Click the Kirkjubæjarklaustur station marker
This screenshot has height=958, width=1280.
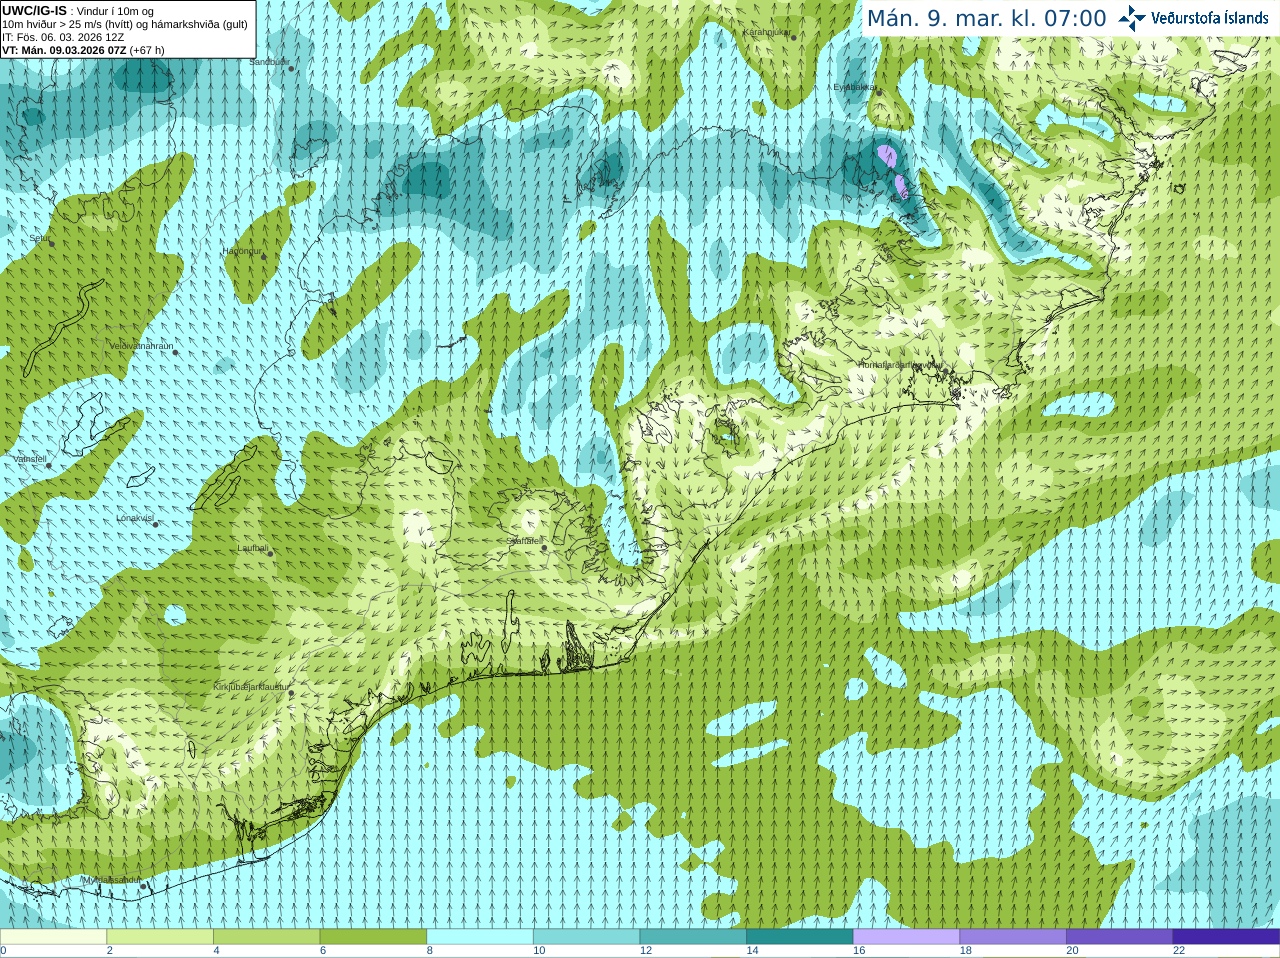pyautogui.click(x=291, y=691)
